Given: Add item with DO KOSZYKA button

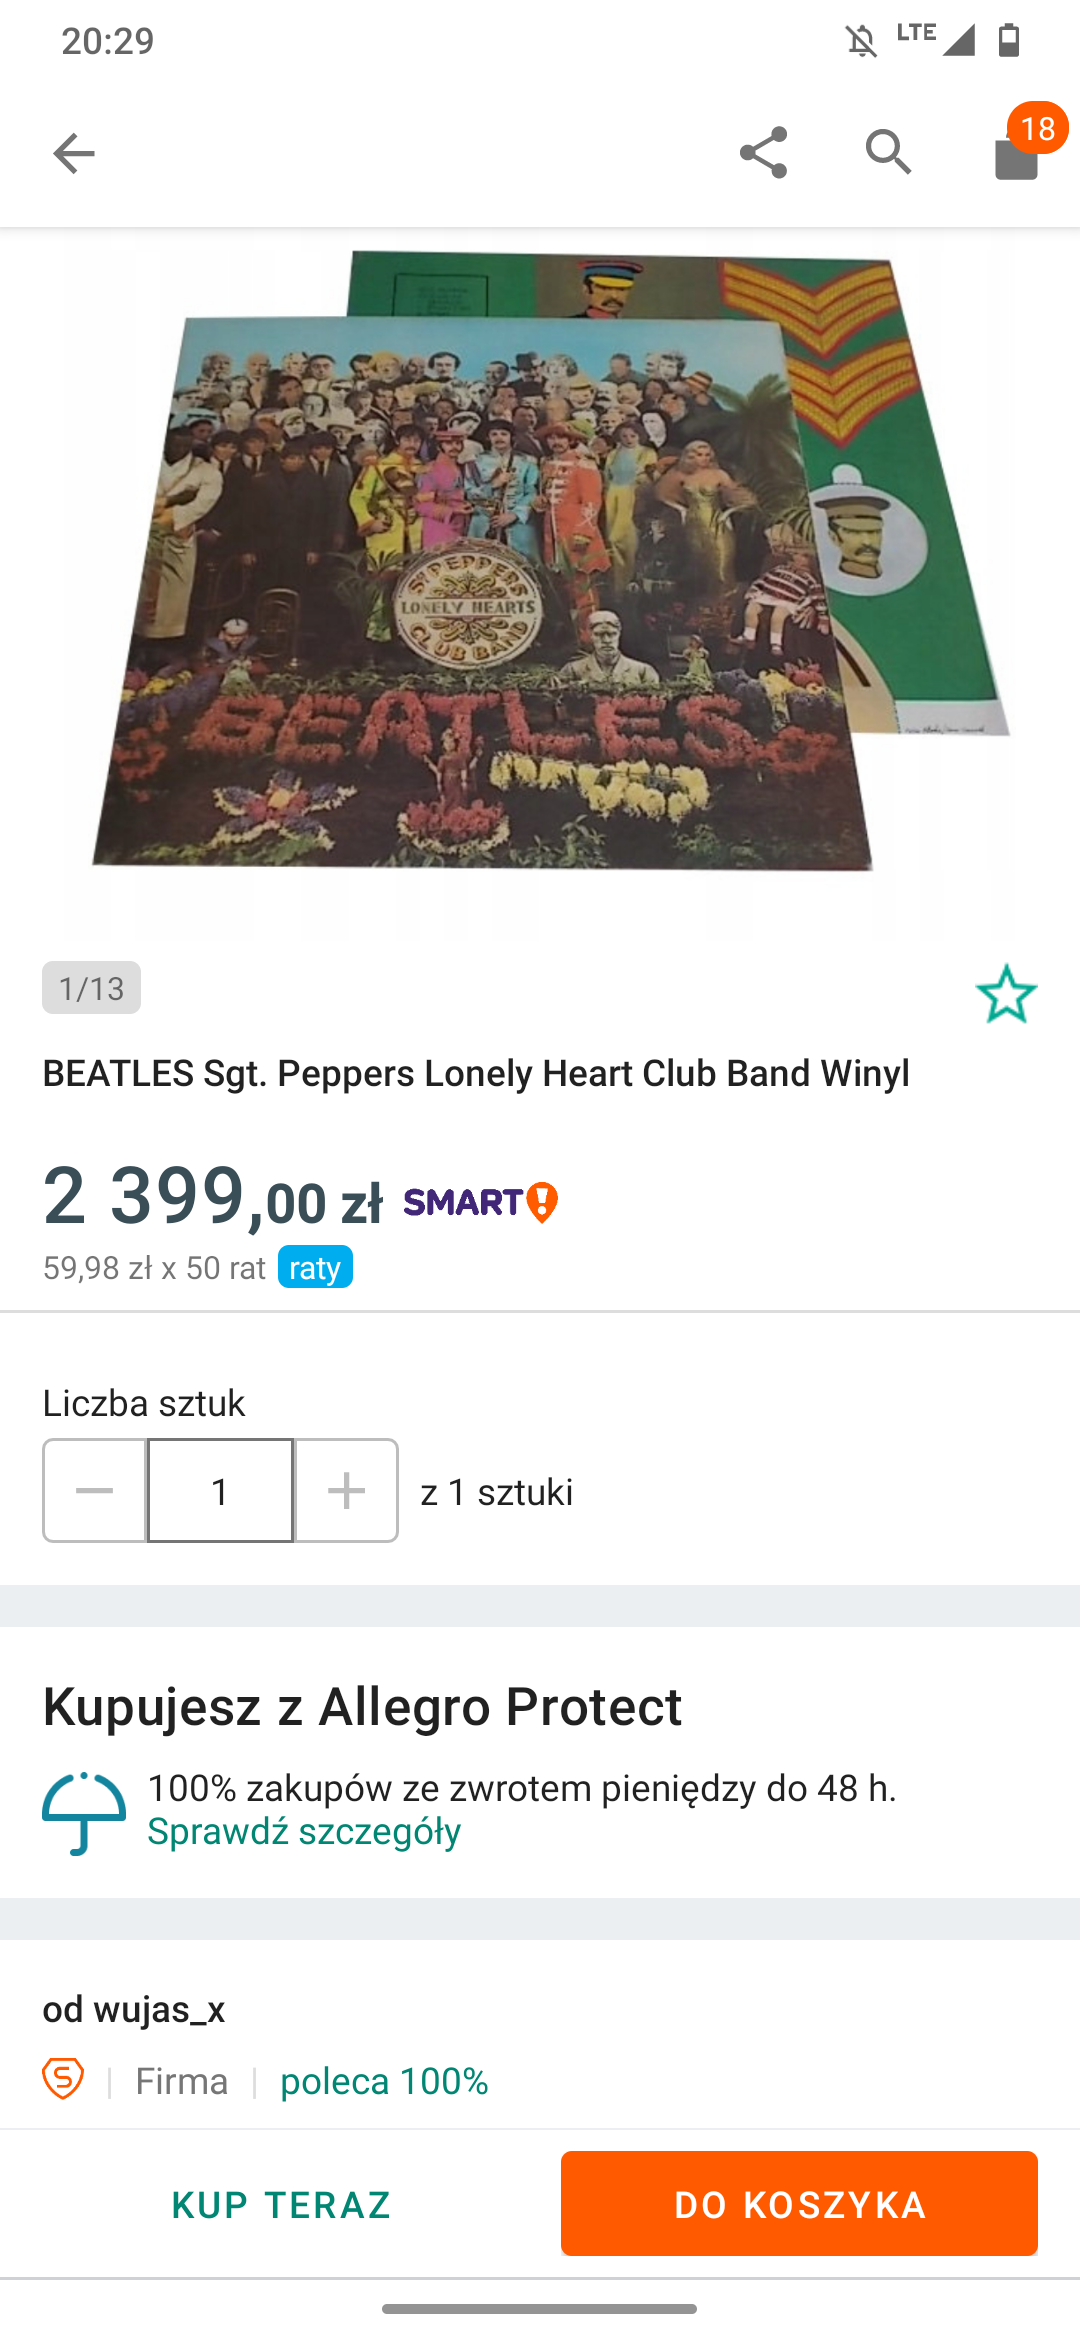Looking at the screenshot, I should tap(799, 2204).
